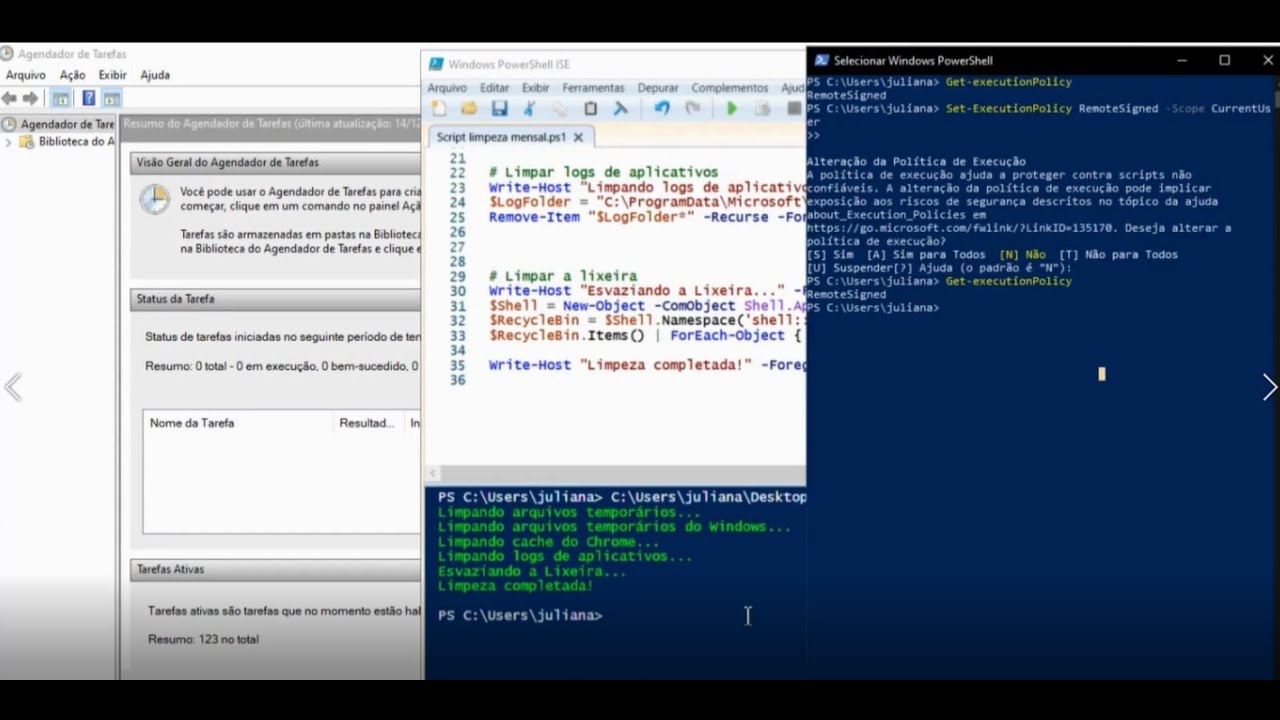This screenshot has height=720, width=1280.
Task: Open Ação menu in Agendador de Tarefas
Action: tap(72, 75)
